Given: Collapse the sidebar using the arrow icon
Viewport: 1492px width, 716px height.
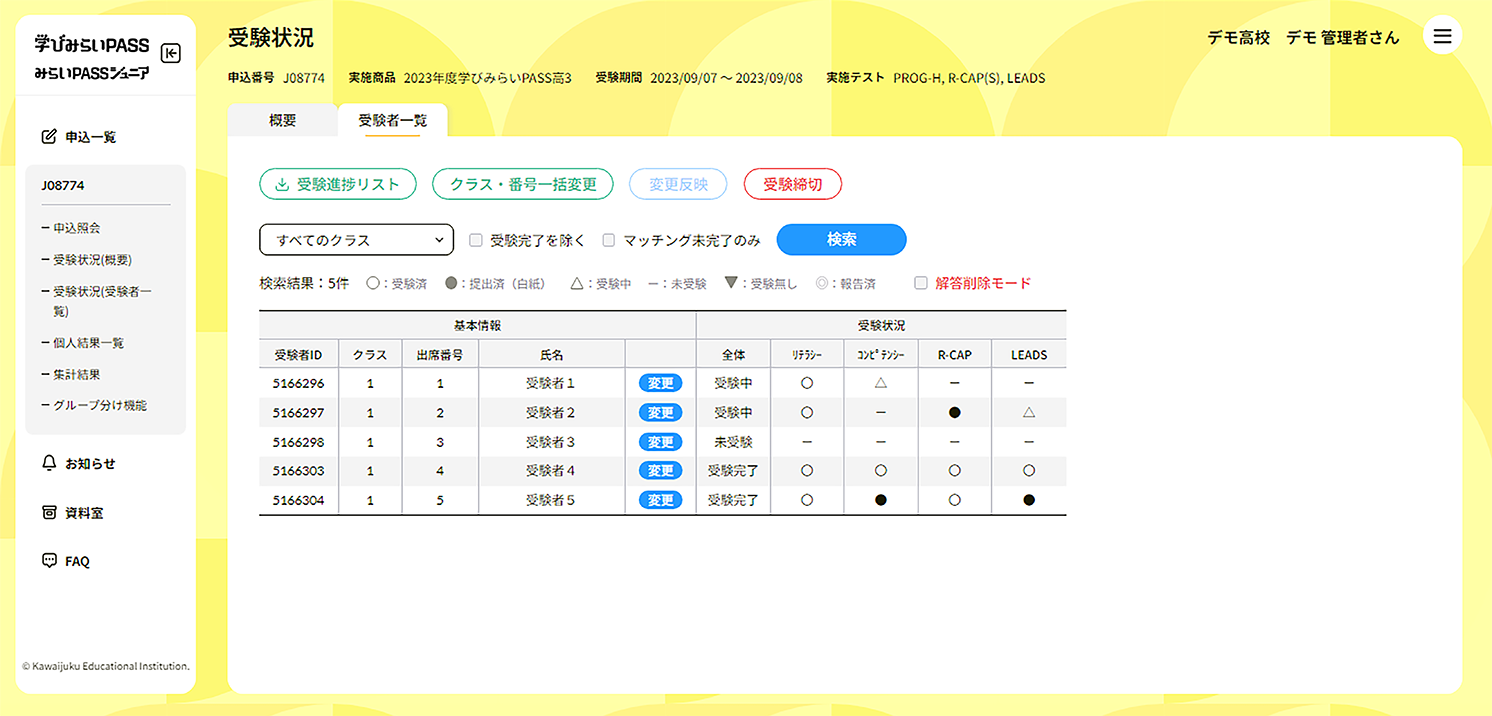Looking at the screenshot, I should (171, 54).
